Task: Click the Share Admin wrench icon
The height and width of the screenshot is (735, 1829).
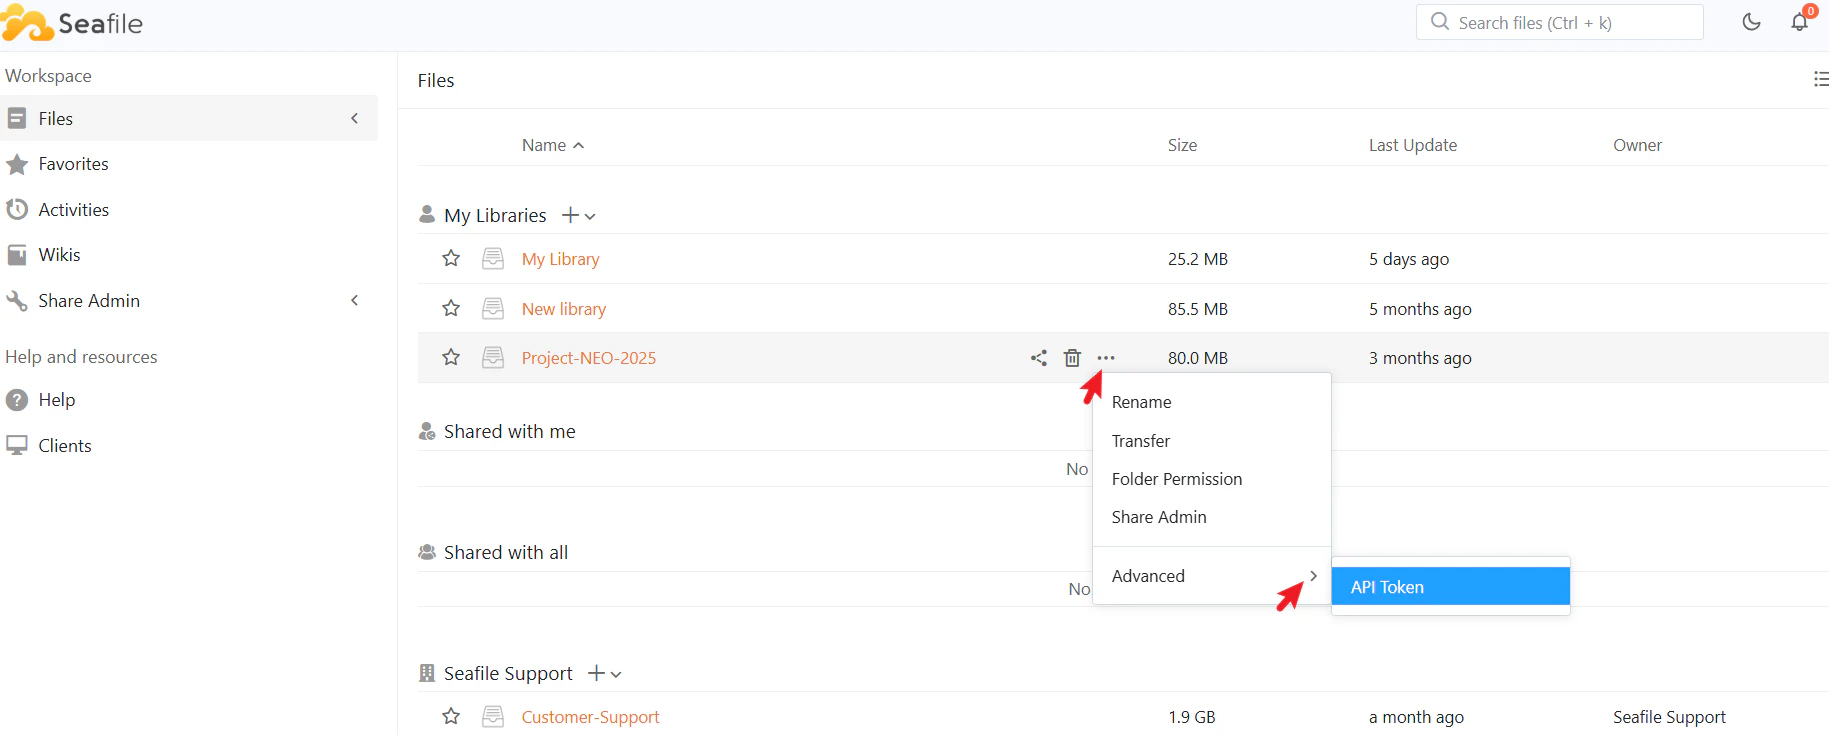Action: click(17, 301)
